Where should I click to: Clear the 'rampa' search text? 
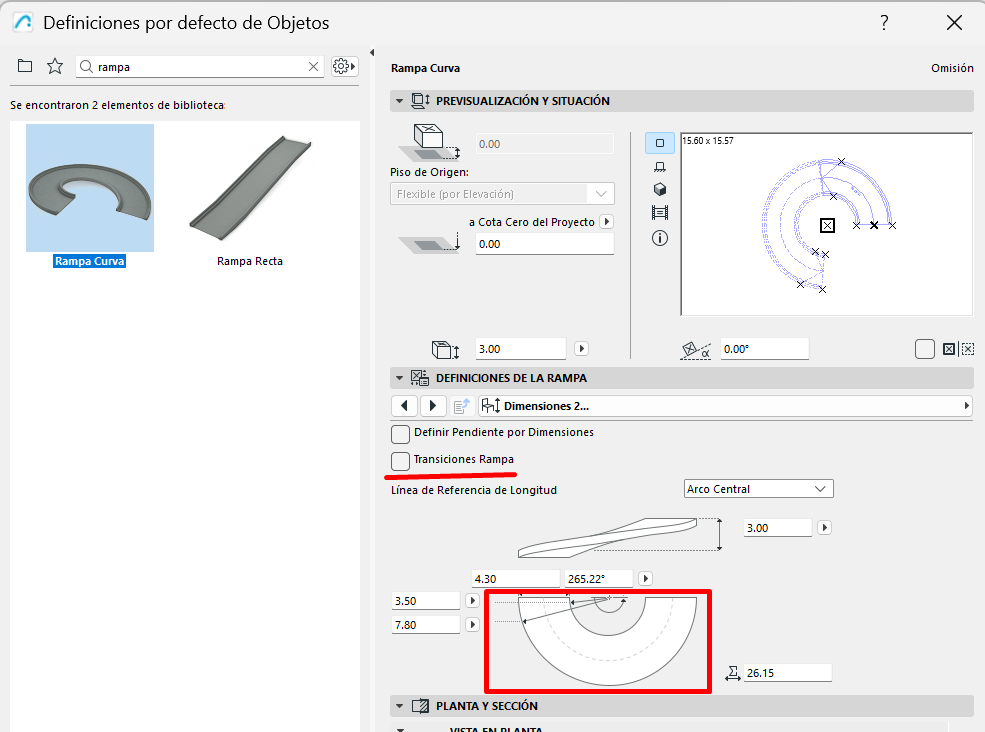point(314,67)
